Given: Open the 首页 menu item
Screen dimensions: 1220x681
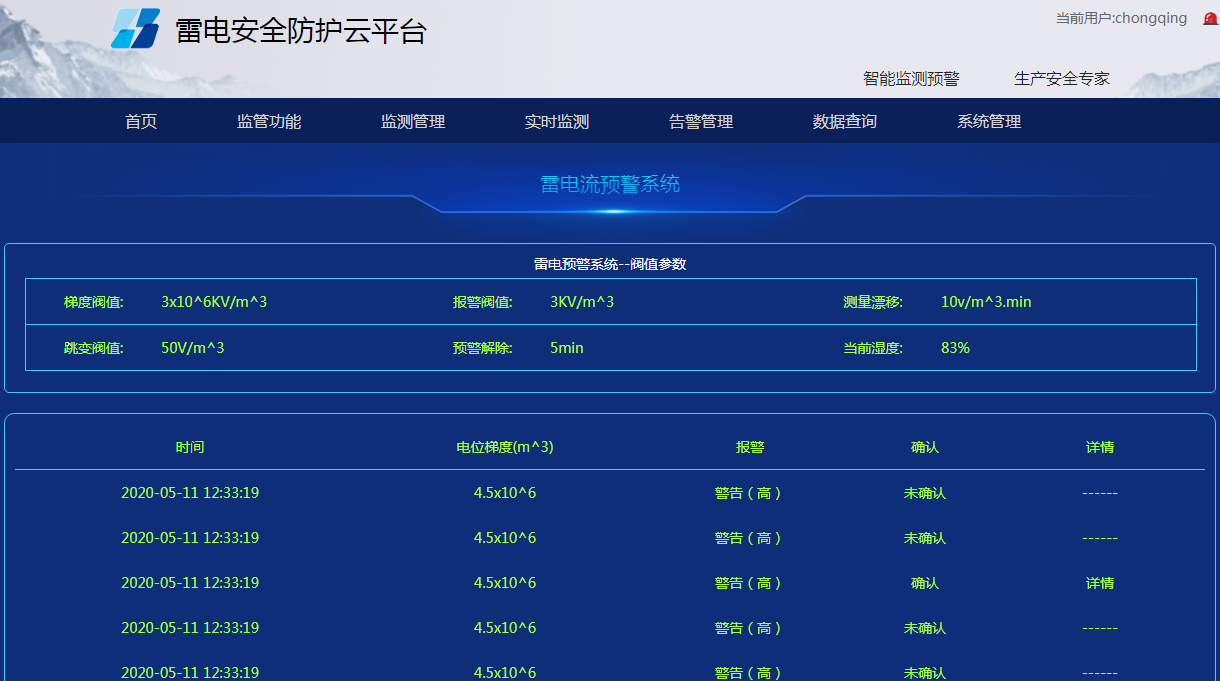Looking at the screenshot, I should pyautogui.click(x=141, y=122).
